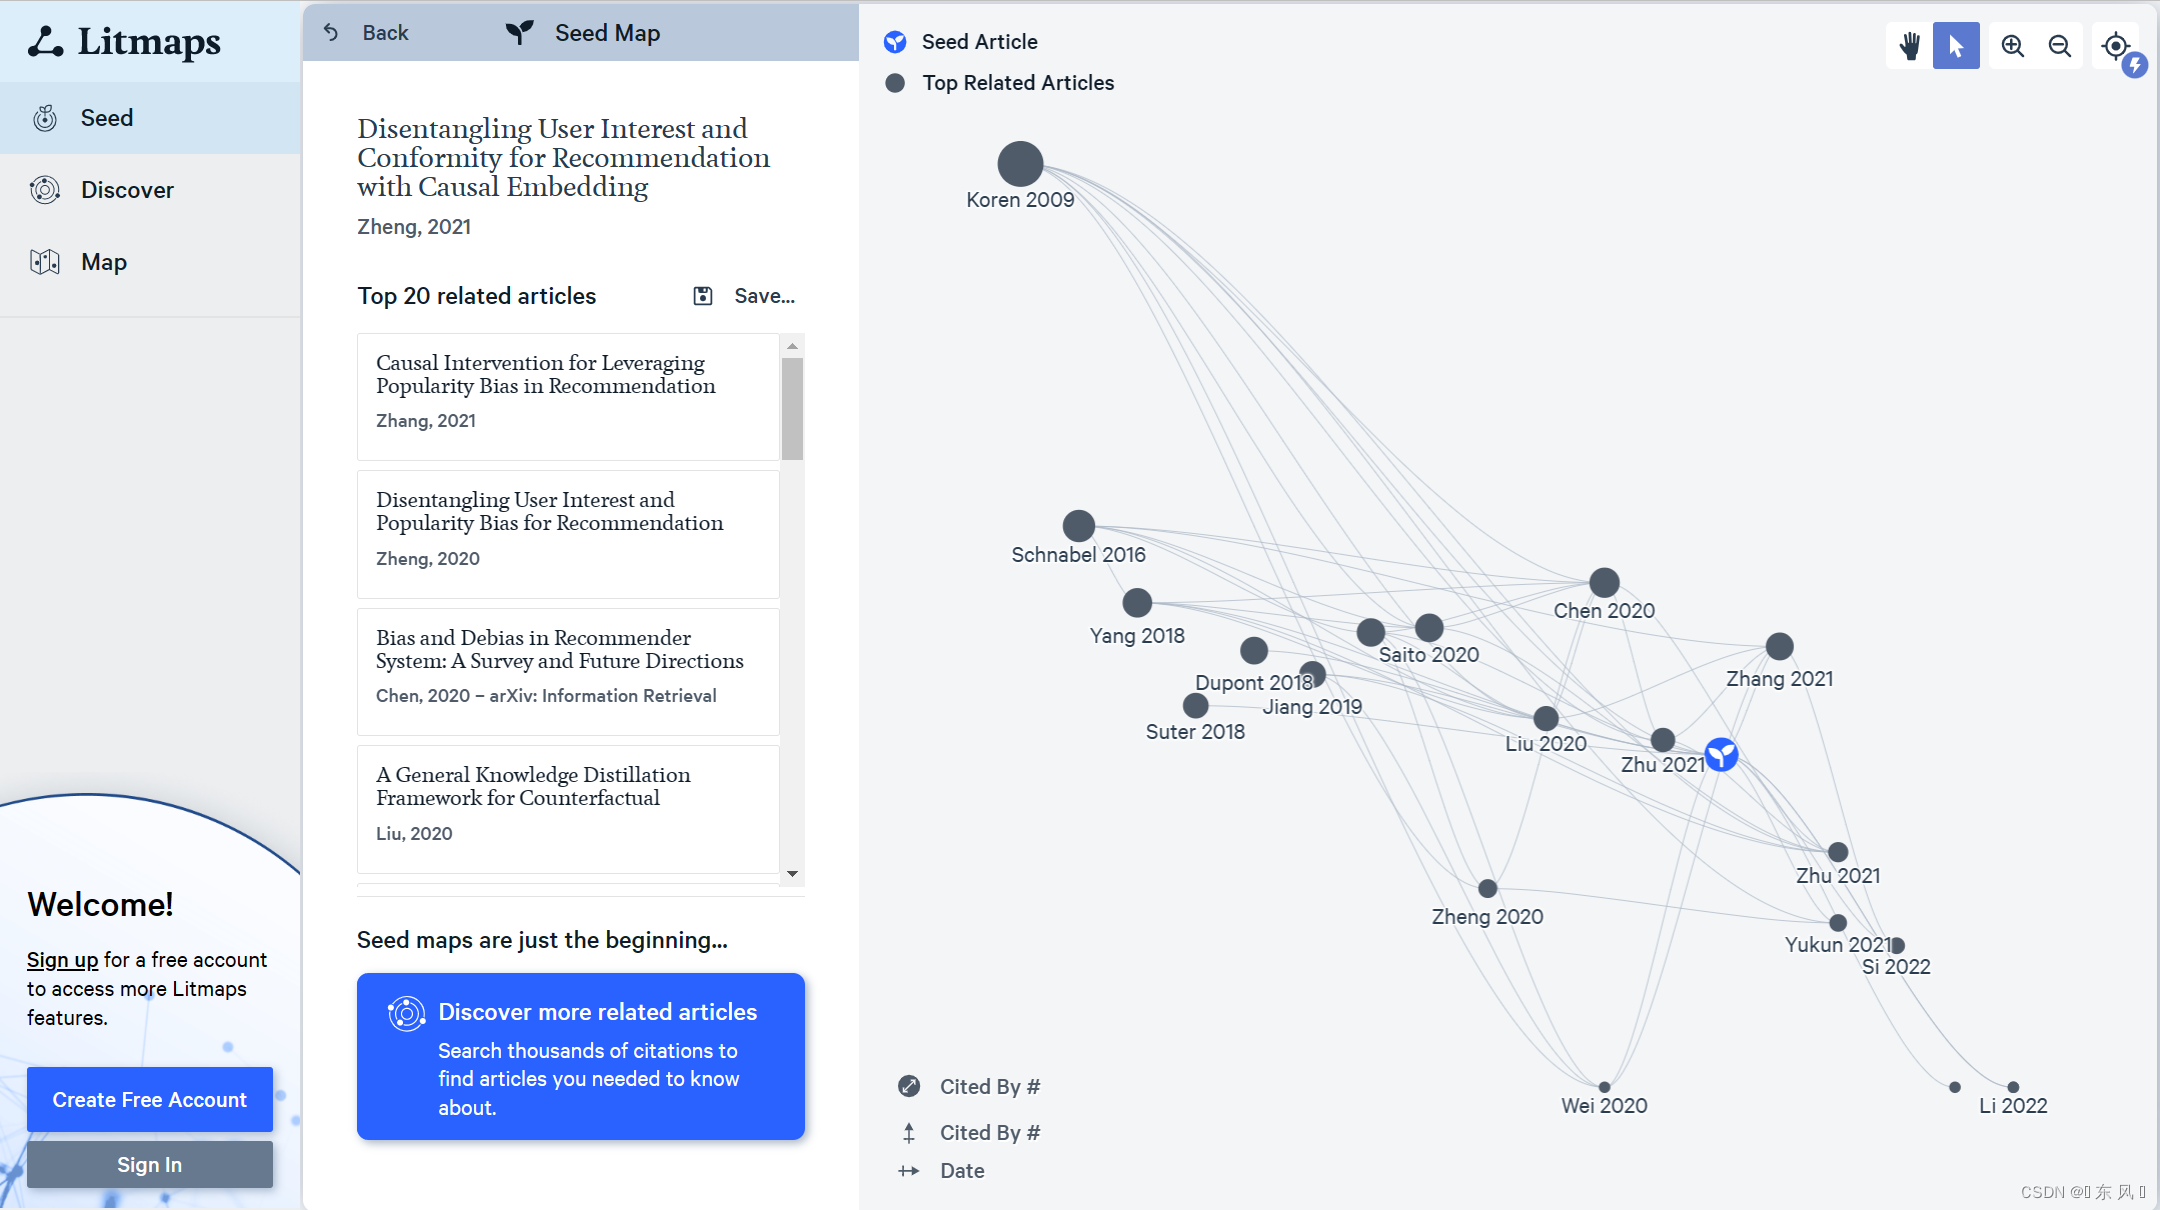Open Discover more related articles card
Image resolution: width=2160 pixels, height=1210 pixels.
pyautogui.click(x=581, y=1056)
